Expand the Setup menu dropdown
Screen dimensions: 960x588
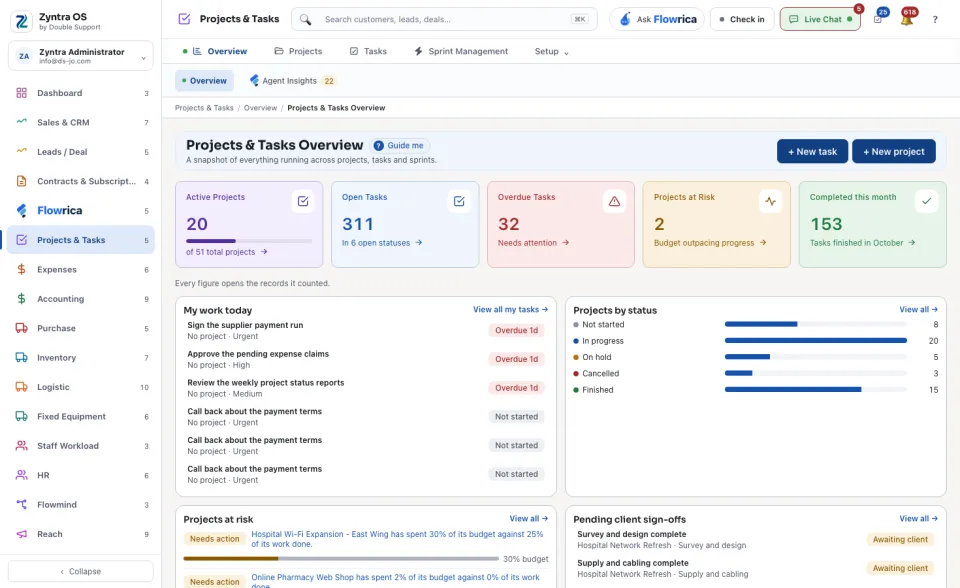tap(552, 51)
